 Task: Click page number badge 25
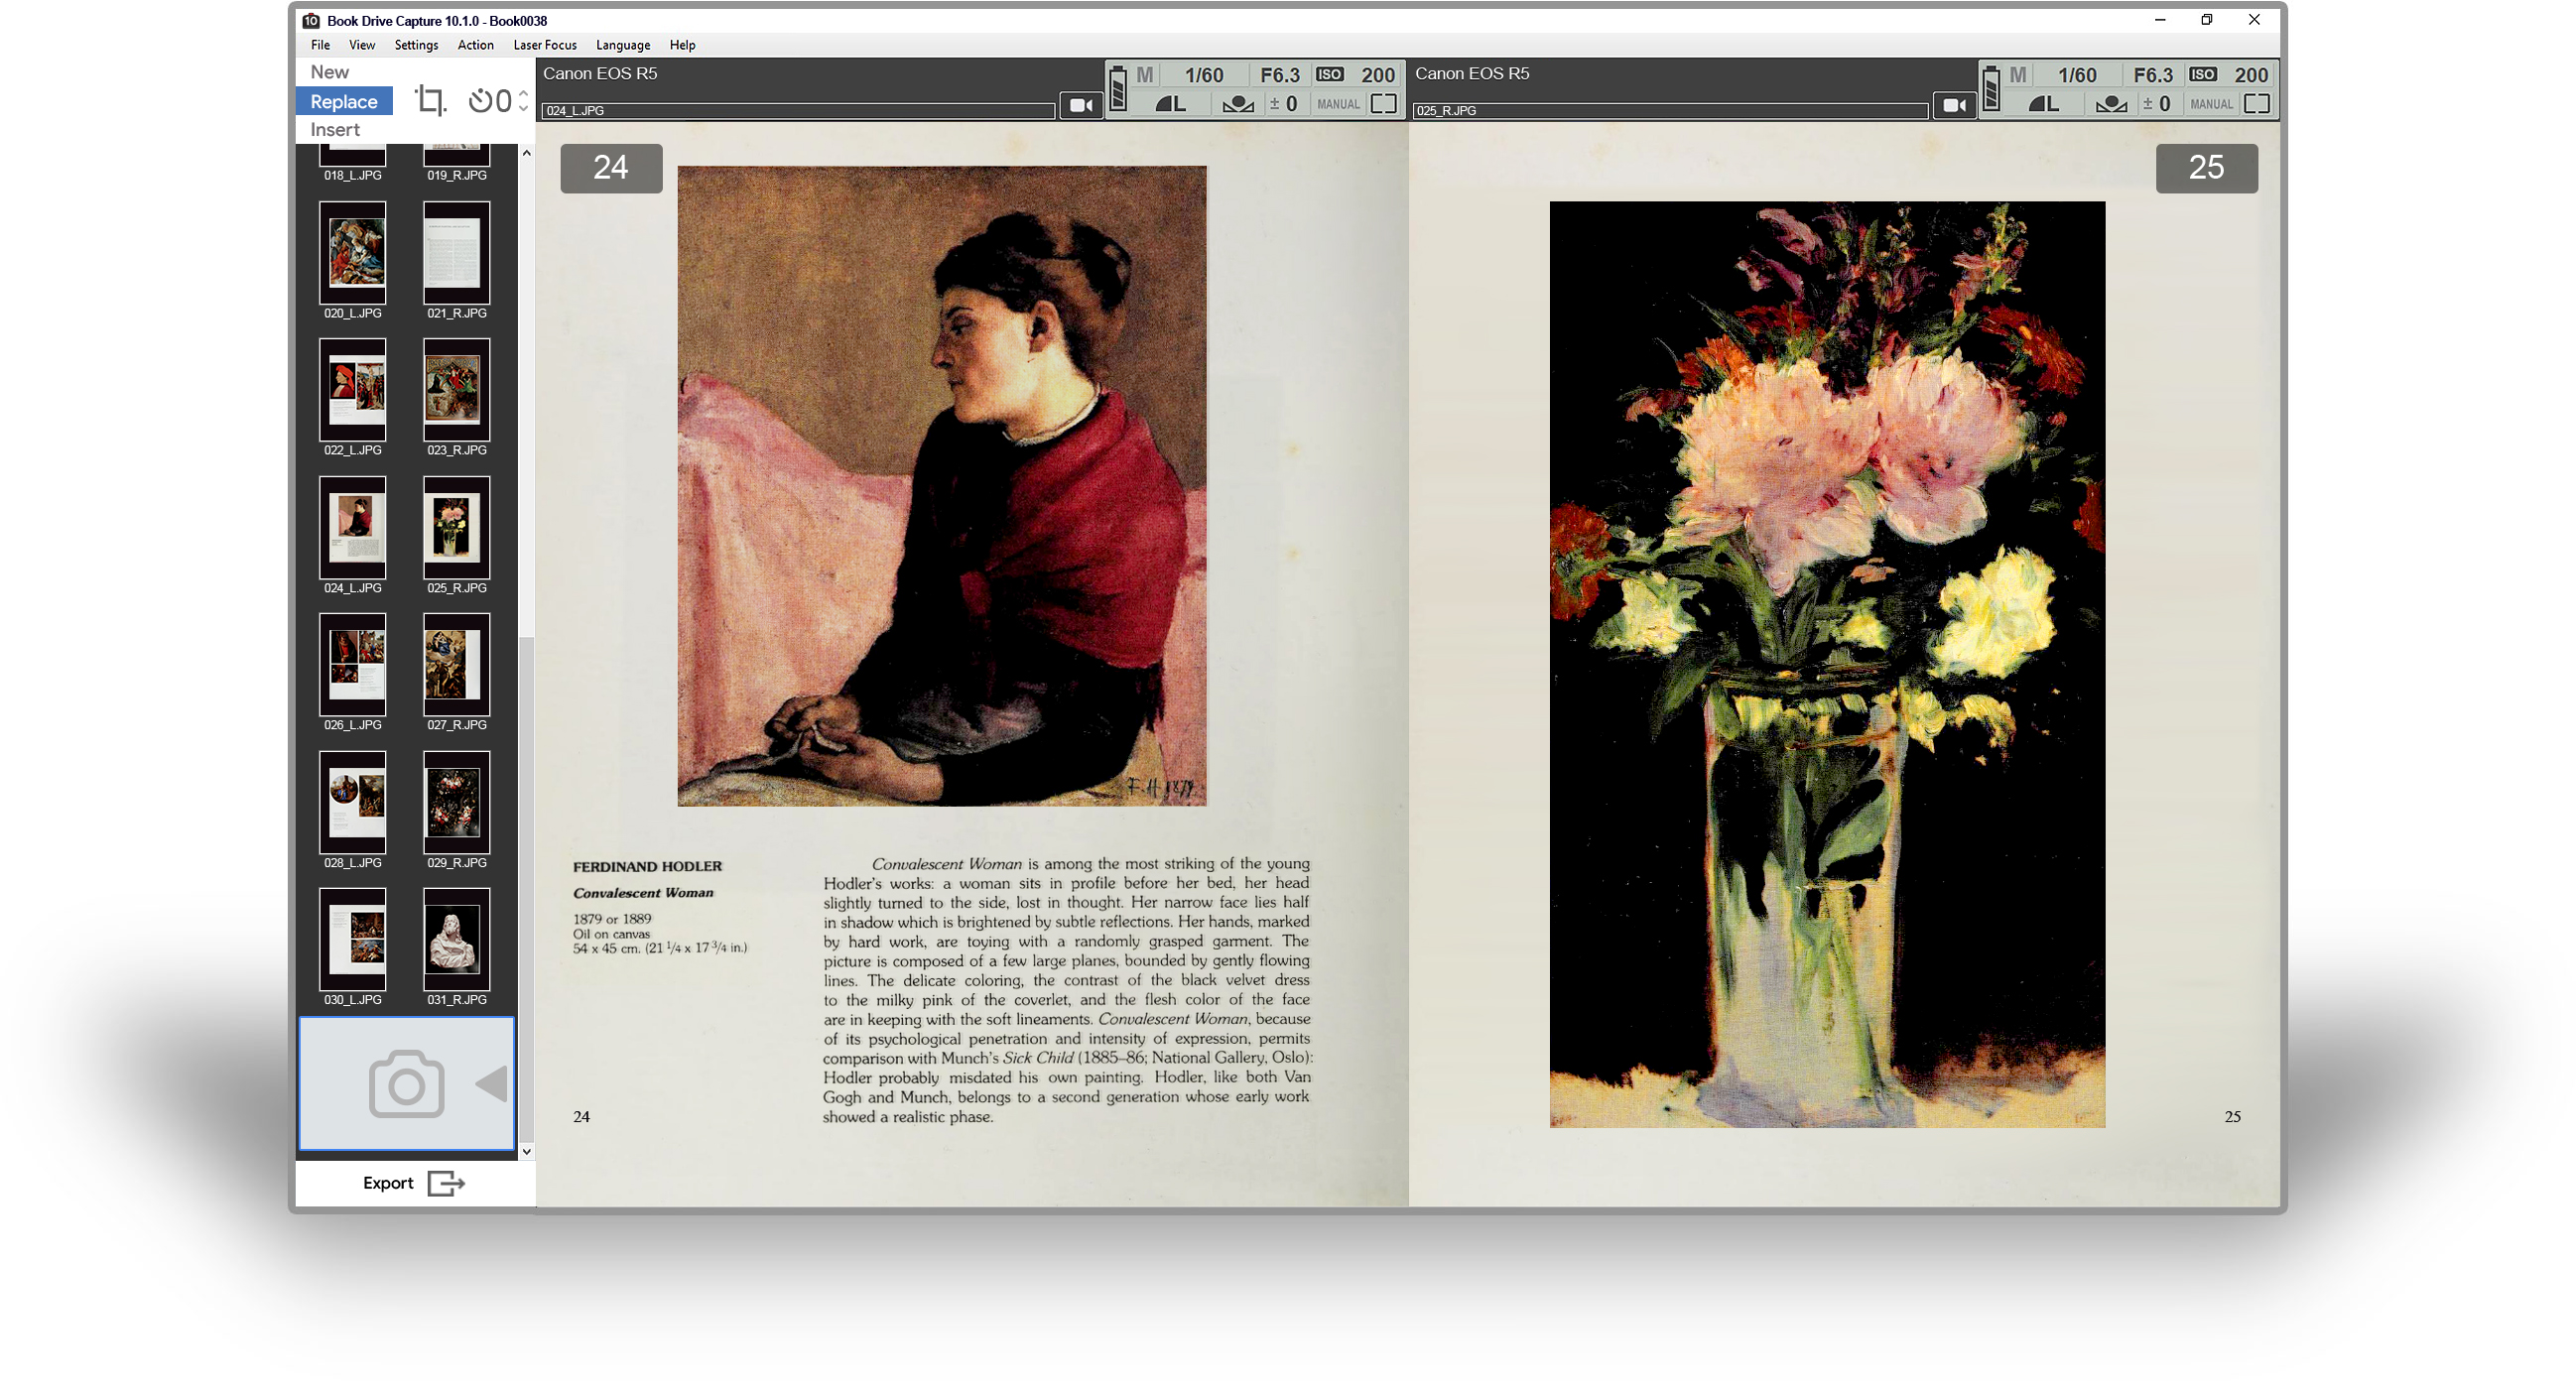pyautogui.click(x=2206, y=168)
